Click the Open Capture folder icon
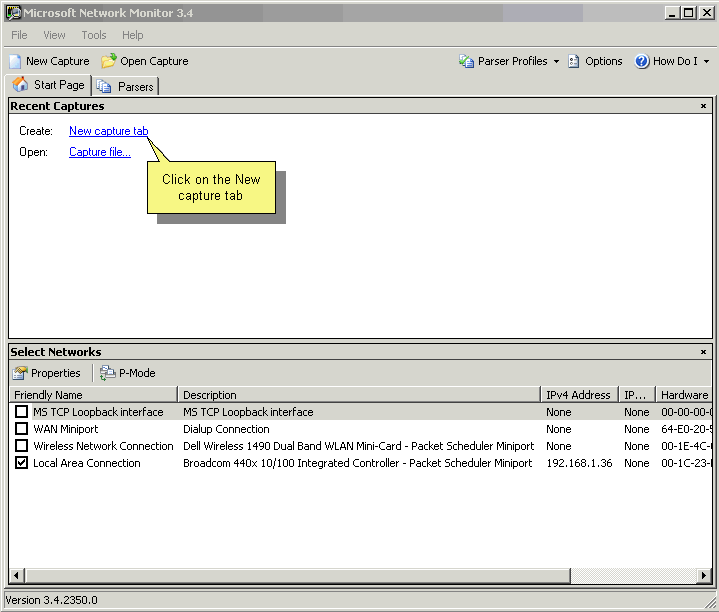The height and width of the screenshot is (612, 719). [x=109, y=61]
